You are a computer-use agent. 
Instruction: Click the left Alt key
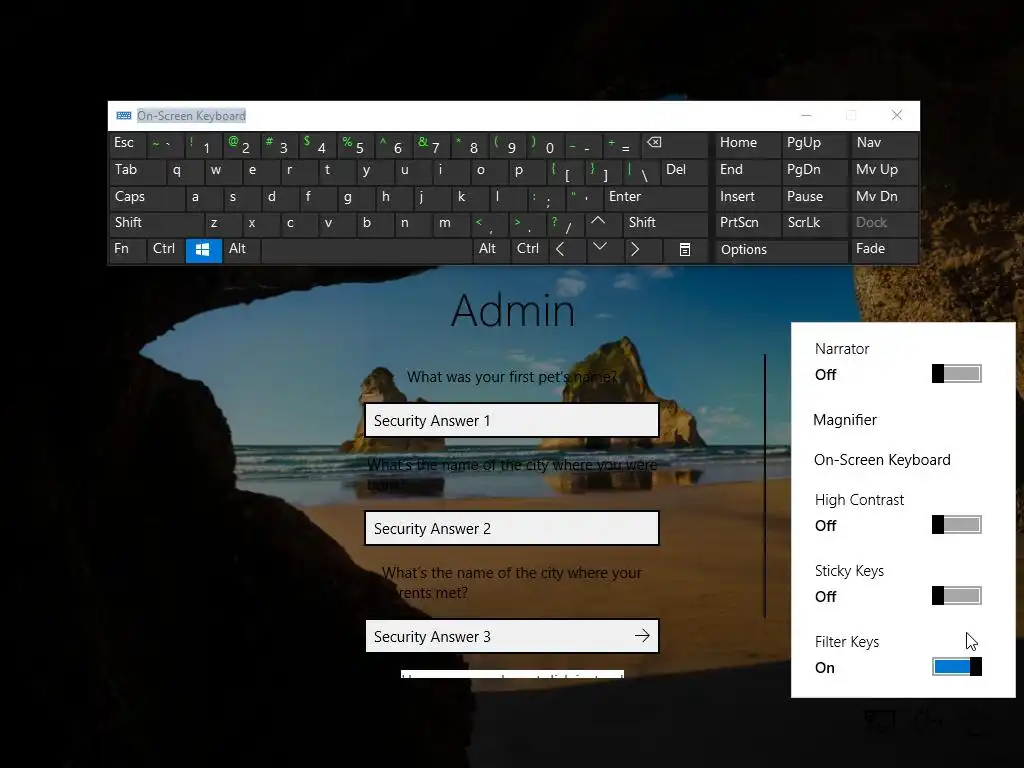(242, 250)
